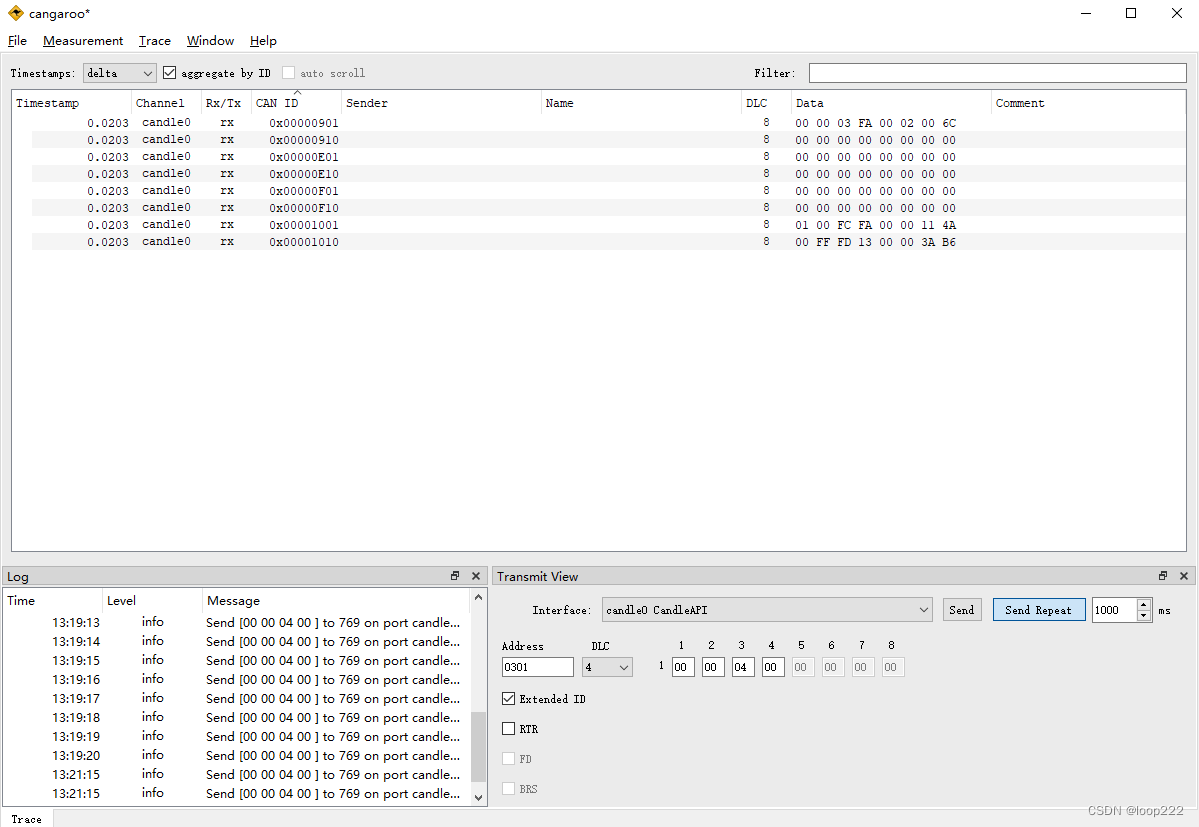The height and width of the screenshot is (827, 1199).
Task: Click the Log scrollbar up arrow
Action: pyautogui.click(x=478, y=597)
